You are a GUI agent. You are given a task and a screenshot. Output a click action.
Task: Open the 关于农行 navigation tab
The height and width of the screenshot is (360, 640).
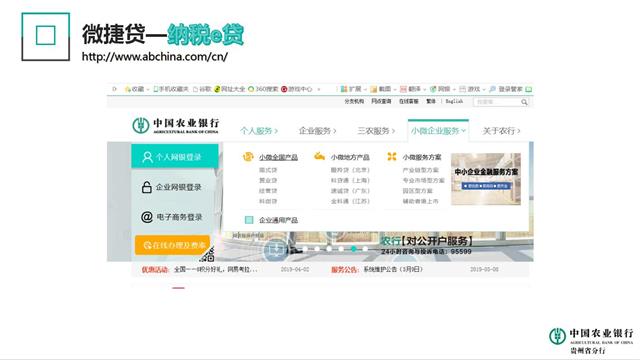coord(501,131)
